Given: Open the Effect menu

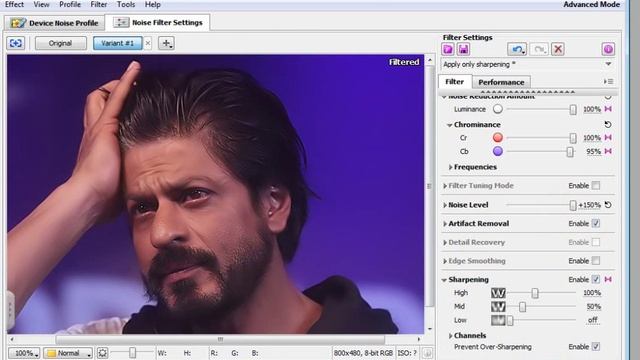Looking at the screenshot, I should [14, 4].
